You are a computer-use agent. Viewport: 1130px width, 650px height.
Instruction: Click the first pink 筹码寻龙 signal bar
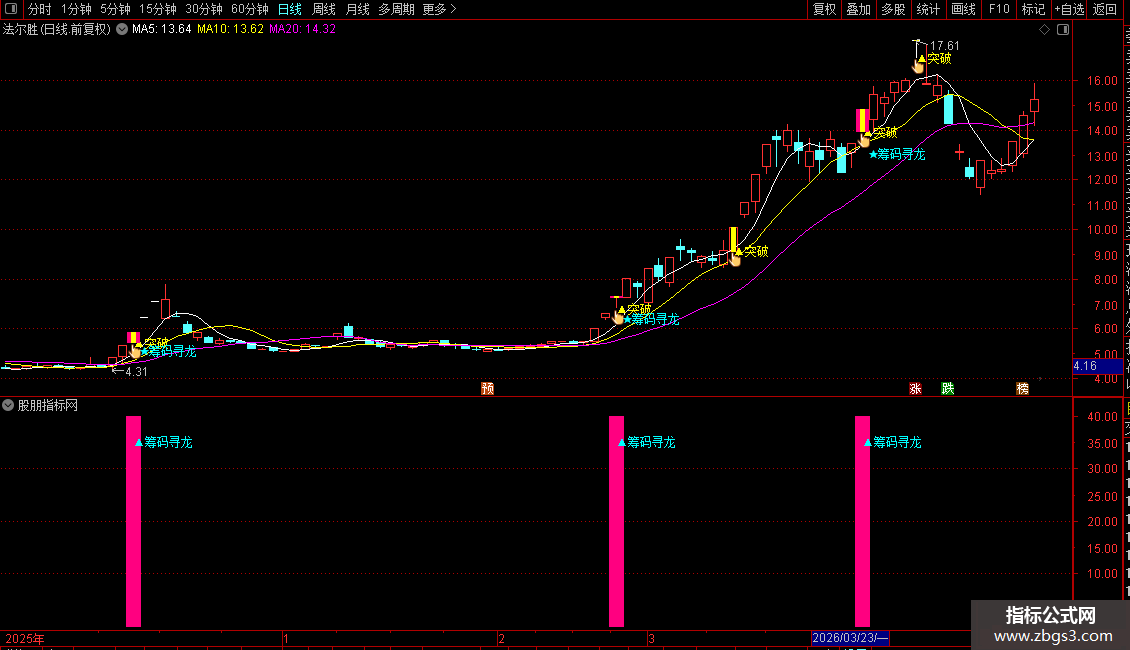coord(133,521)
